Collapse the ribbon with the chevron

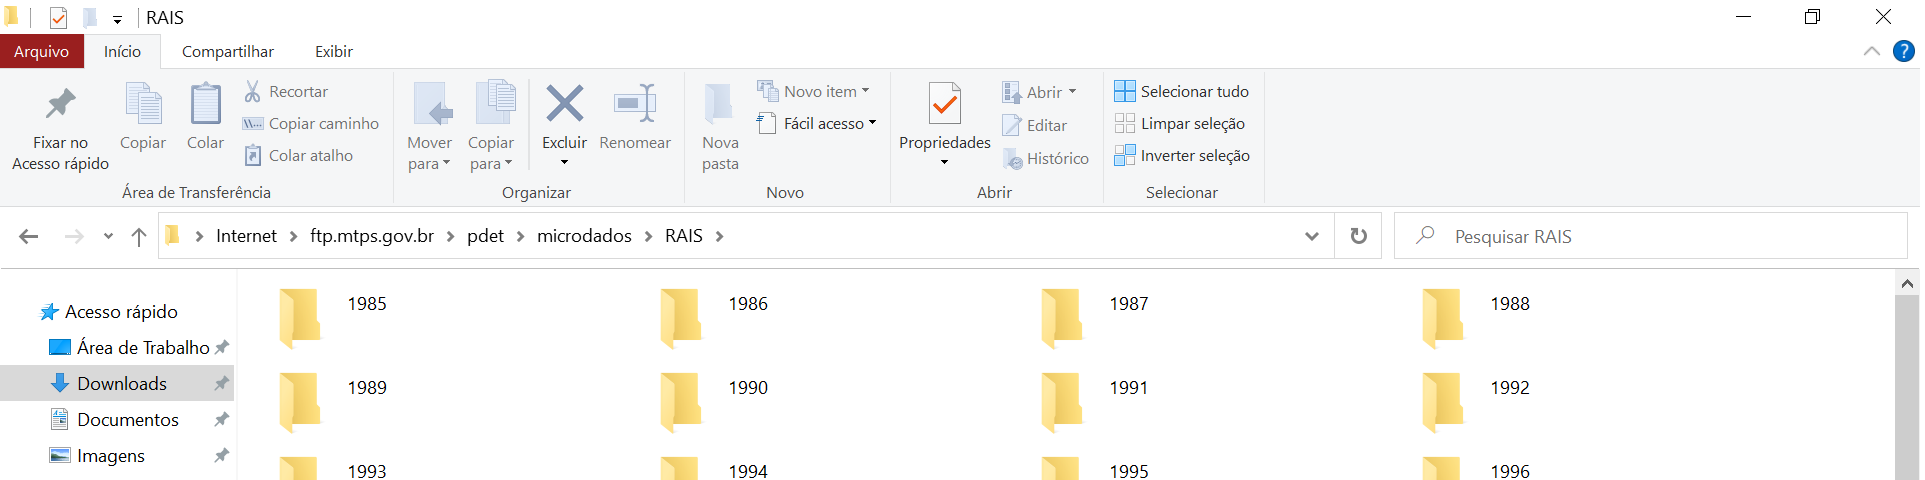coord(1872,52)
